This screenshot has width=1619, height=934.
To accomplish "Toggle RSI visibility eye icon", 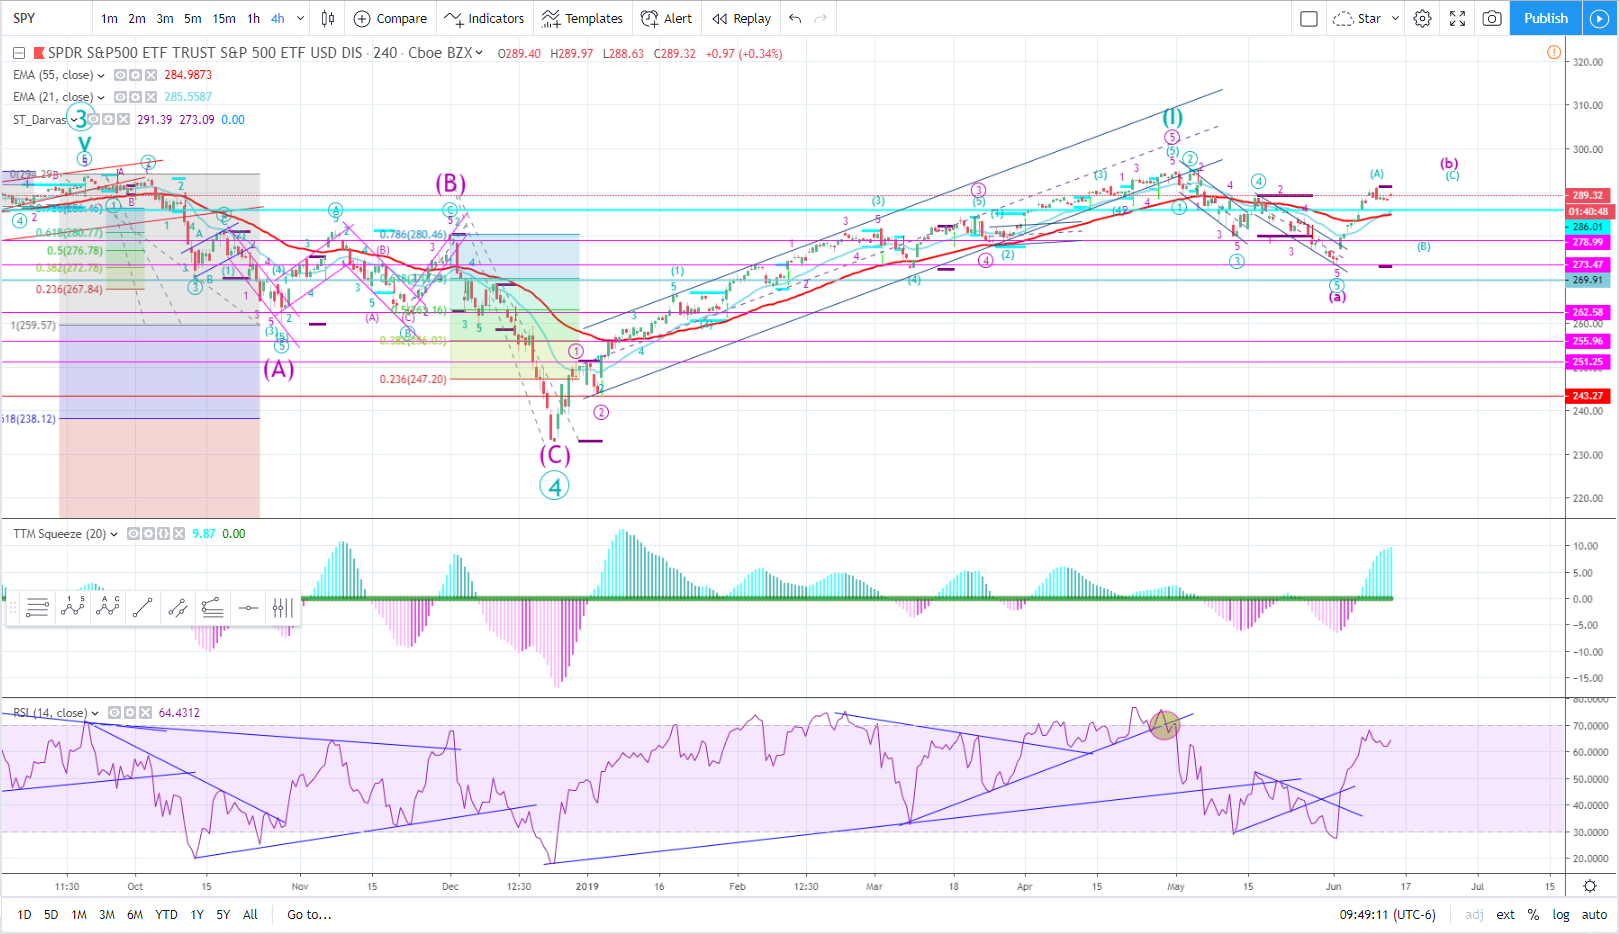I will [114, 713].
